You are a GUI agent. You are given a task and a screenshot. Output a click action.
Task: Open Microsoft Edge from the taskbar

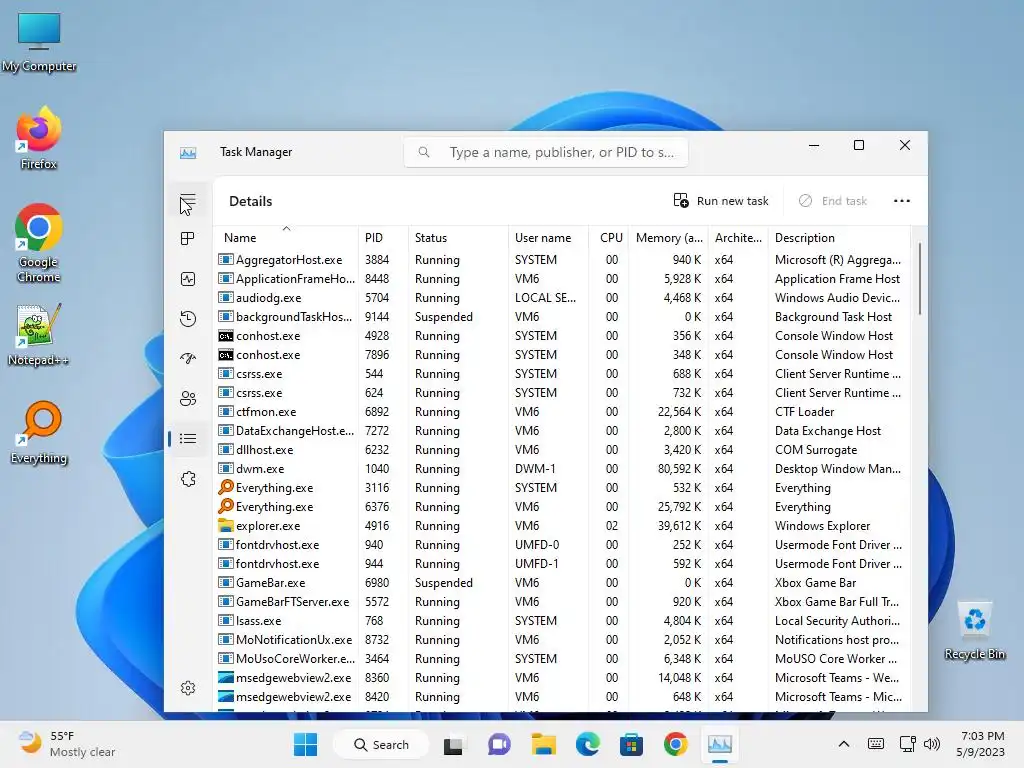click(x=587, y=744)
